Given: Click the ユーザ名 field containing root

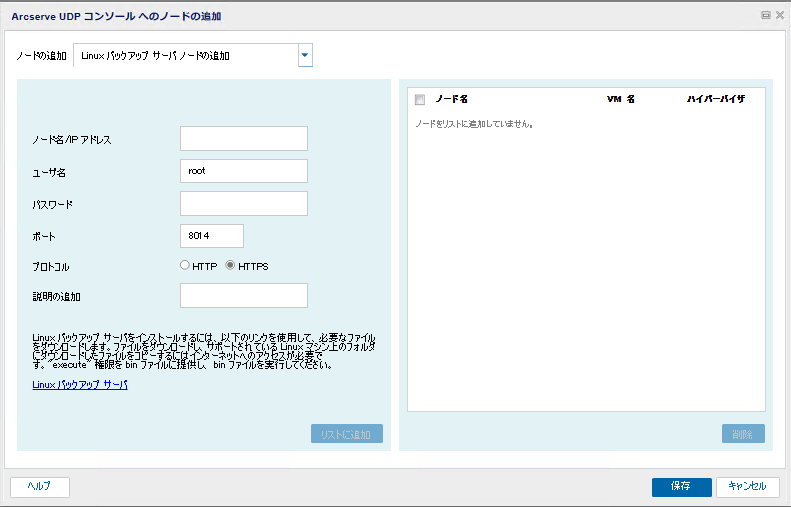Looking at the screenshot, I should click(244, 171).
